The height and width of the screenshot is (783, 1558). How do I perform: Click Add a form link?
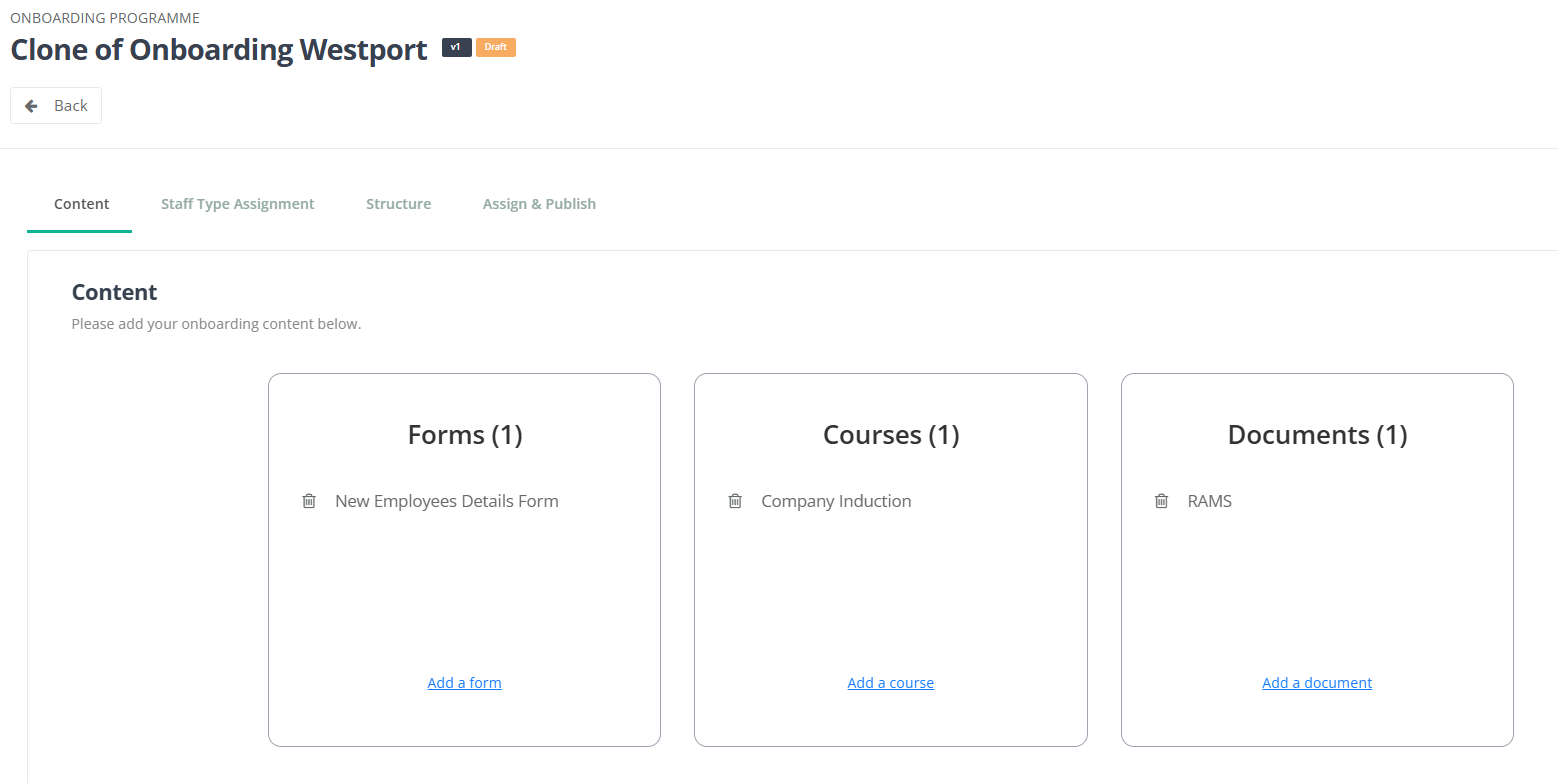click(x=464, y=682)
